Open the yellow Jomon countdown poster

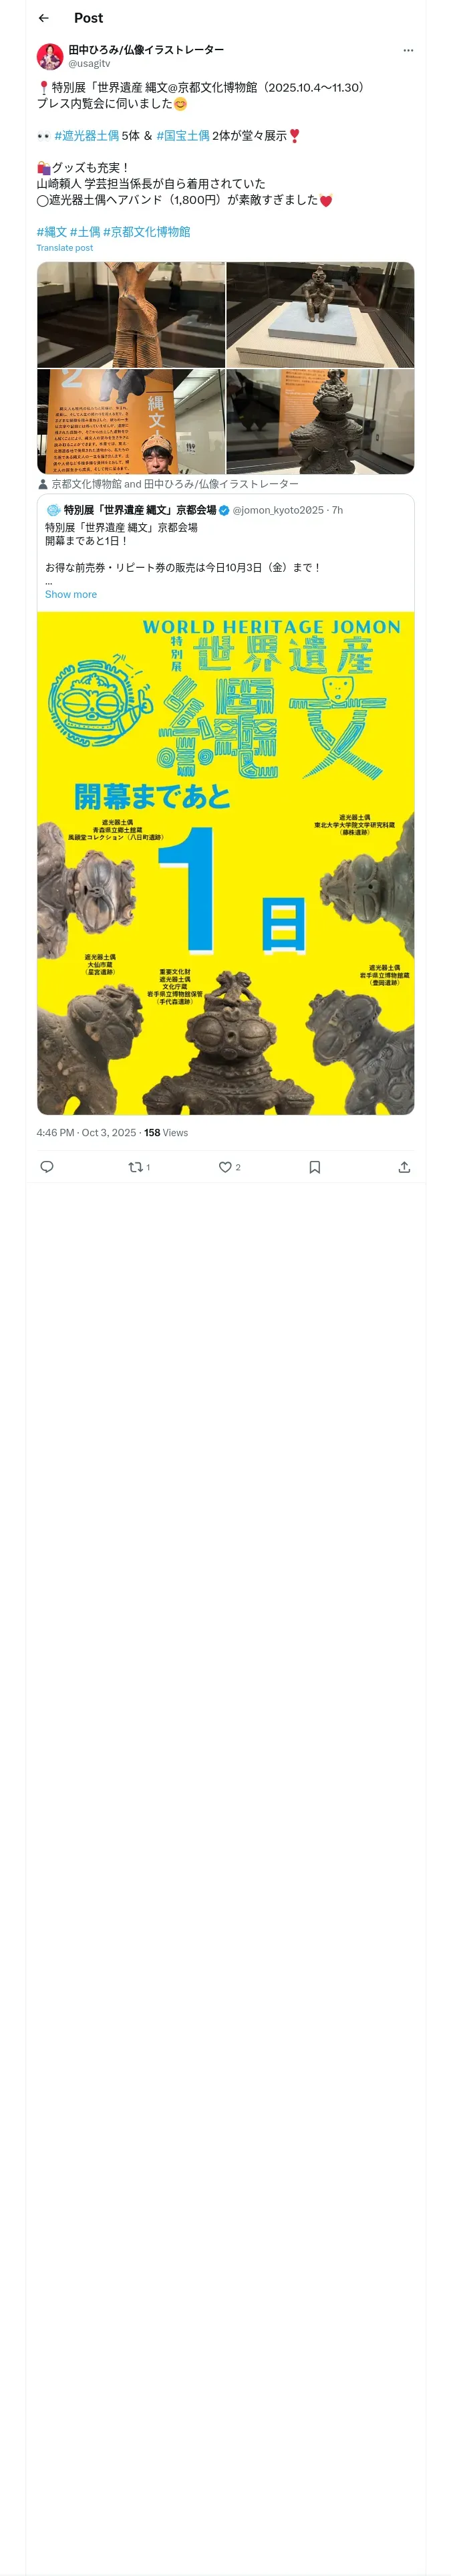(226, 863)
